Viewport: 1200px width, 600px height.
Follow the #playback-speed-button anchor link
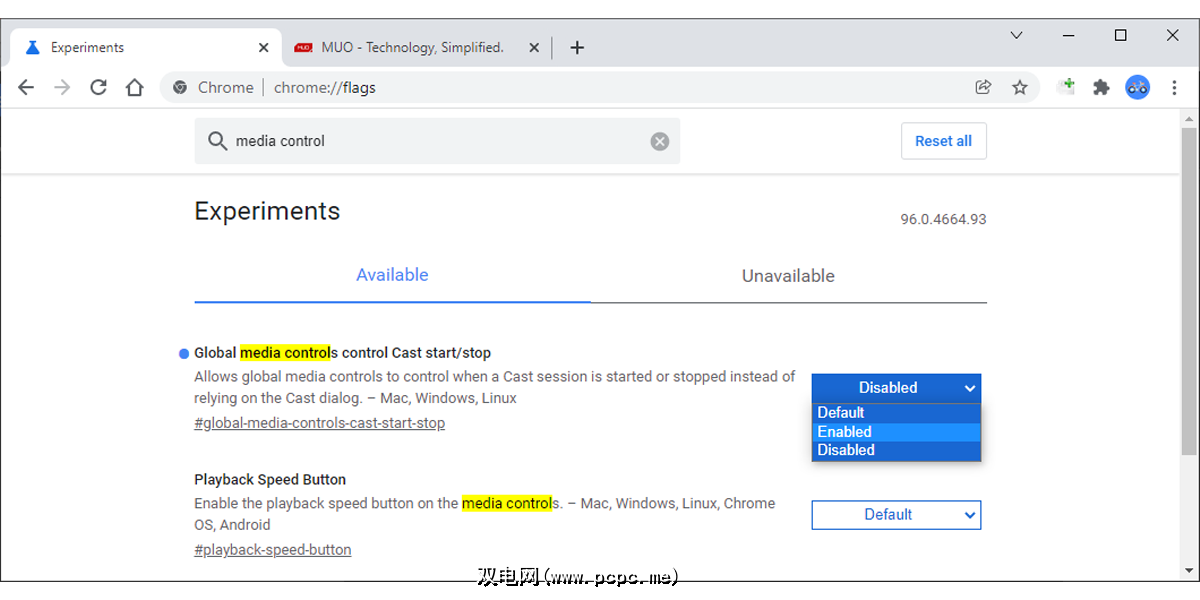[x=272, y=549]
